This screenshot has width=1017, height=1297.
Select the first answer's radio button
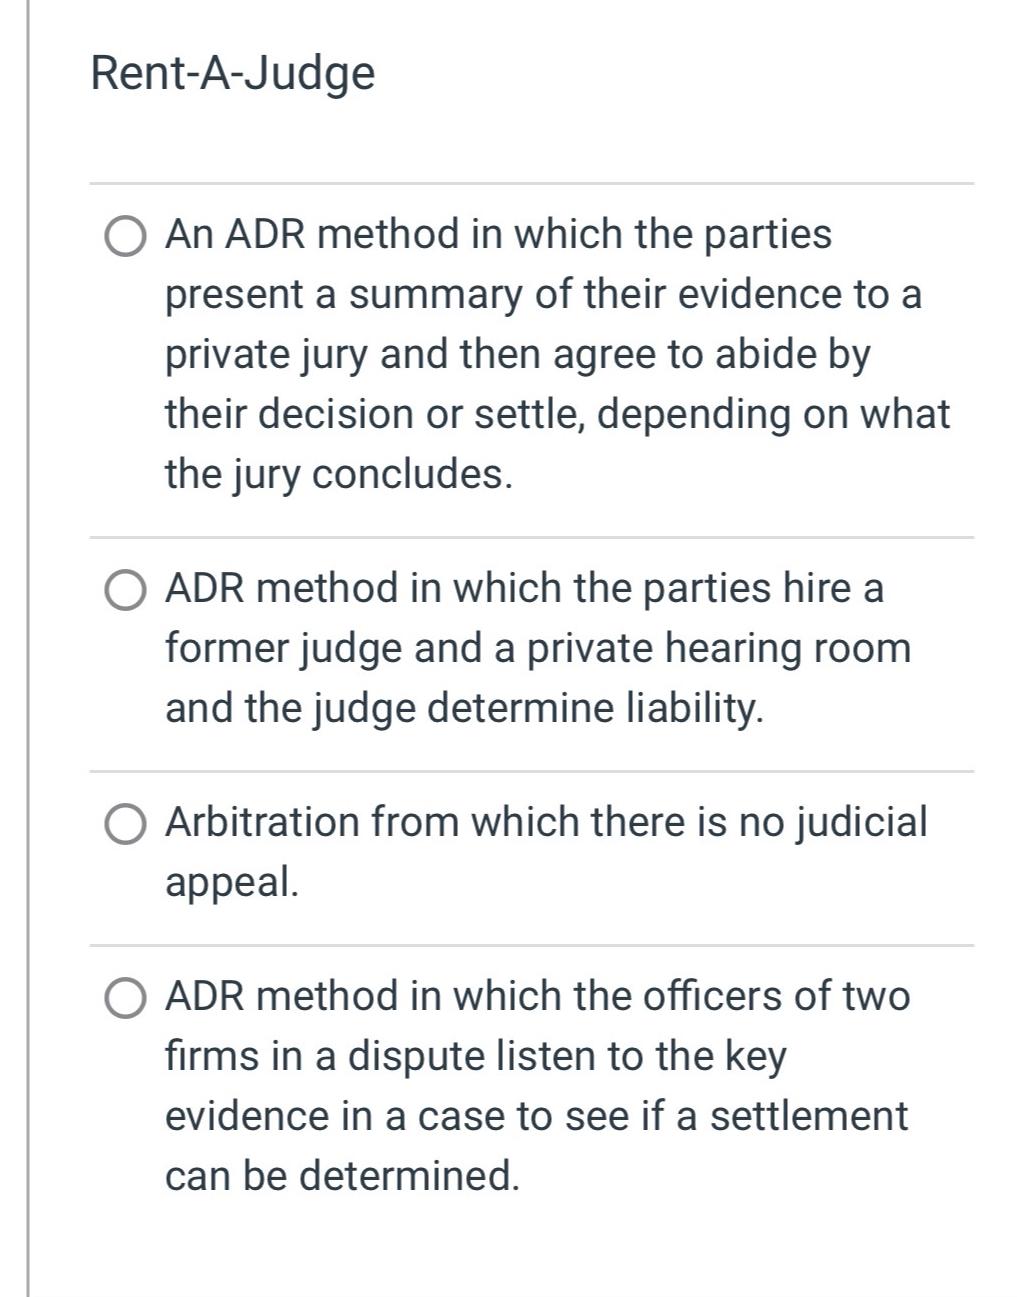click(124, 237)
